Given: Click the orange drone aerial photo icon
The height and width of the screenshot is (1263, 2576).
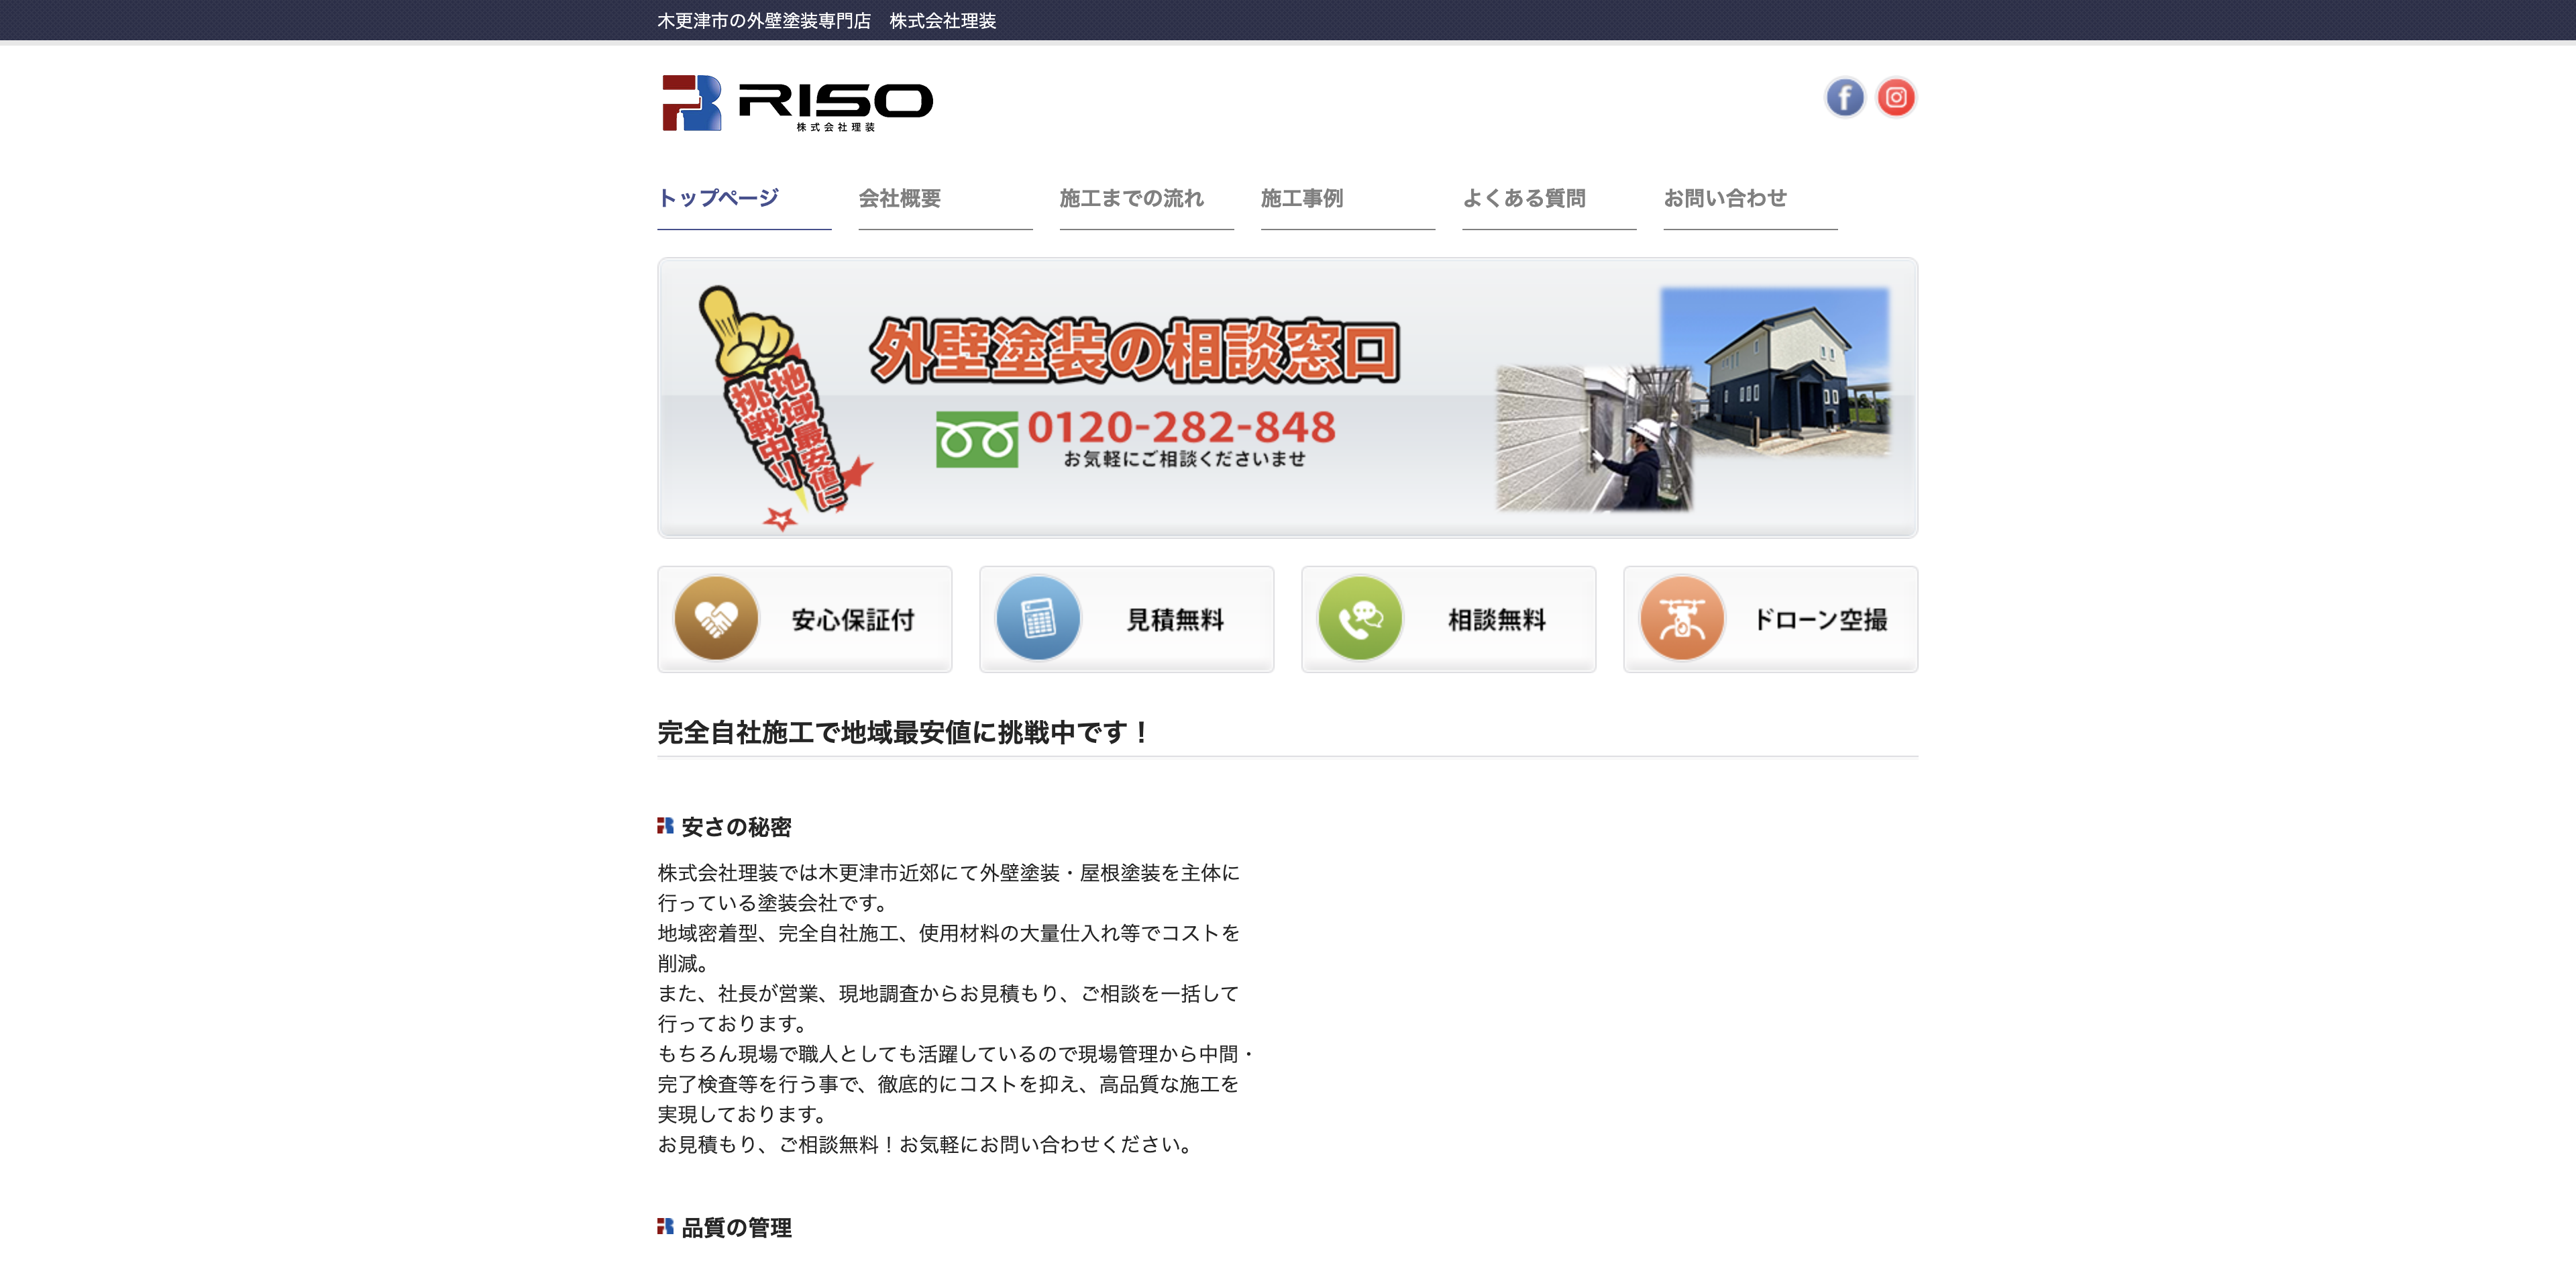Looking at the screenshot, I should click(1682, 619).
